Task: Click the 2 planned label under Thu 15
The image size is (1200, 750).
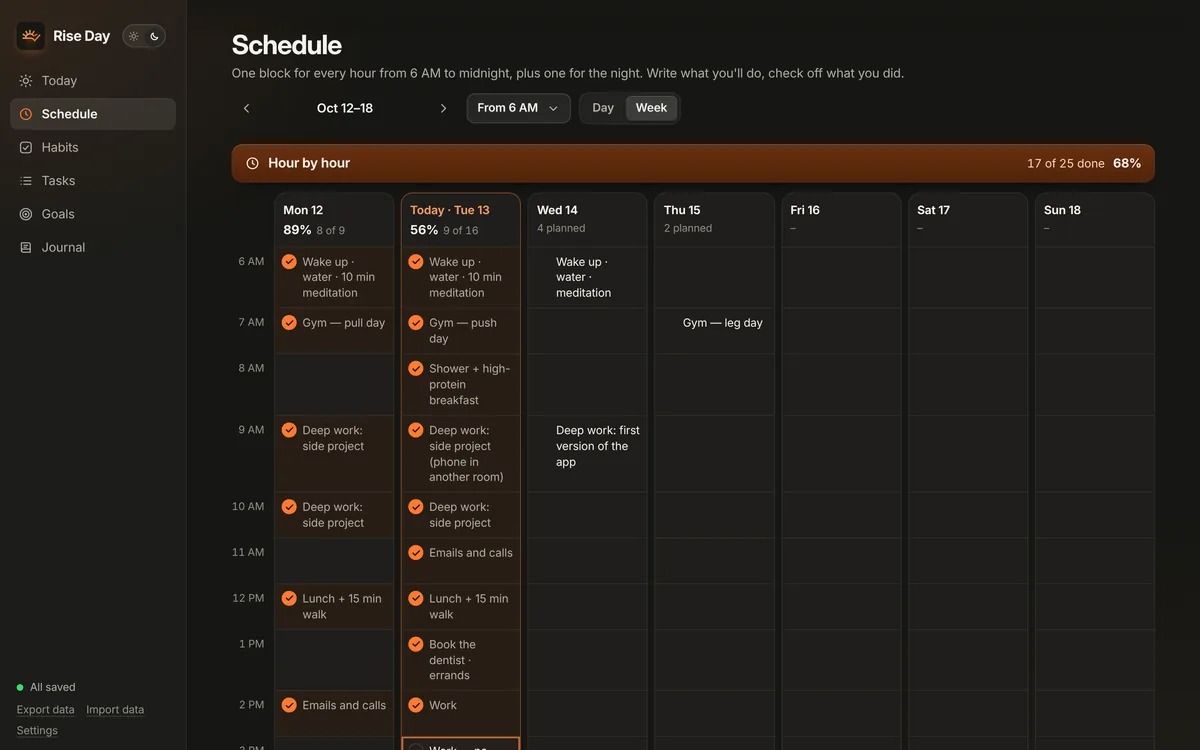Action: click(688, 228)
